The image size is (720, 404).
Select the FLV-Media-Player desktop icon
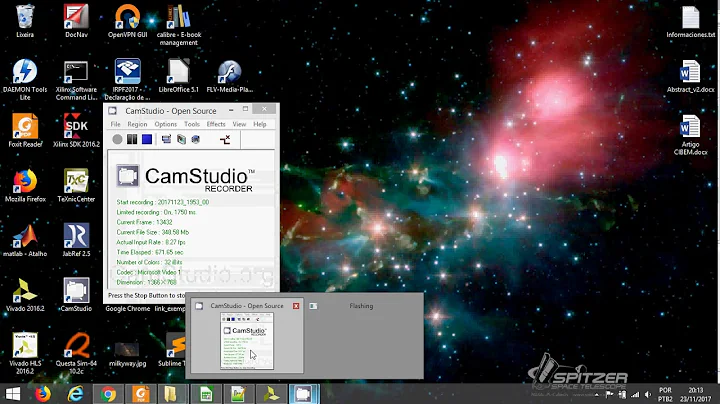click(x=230, y=76)
